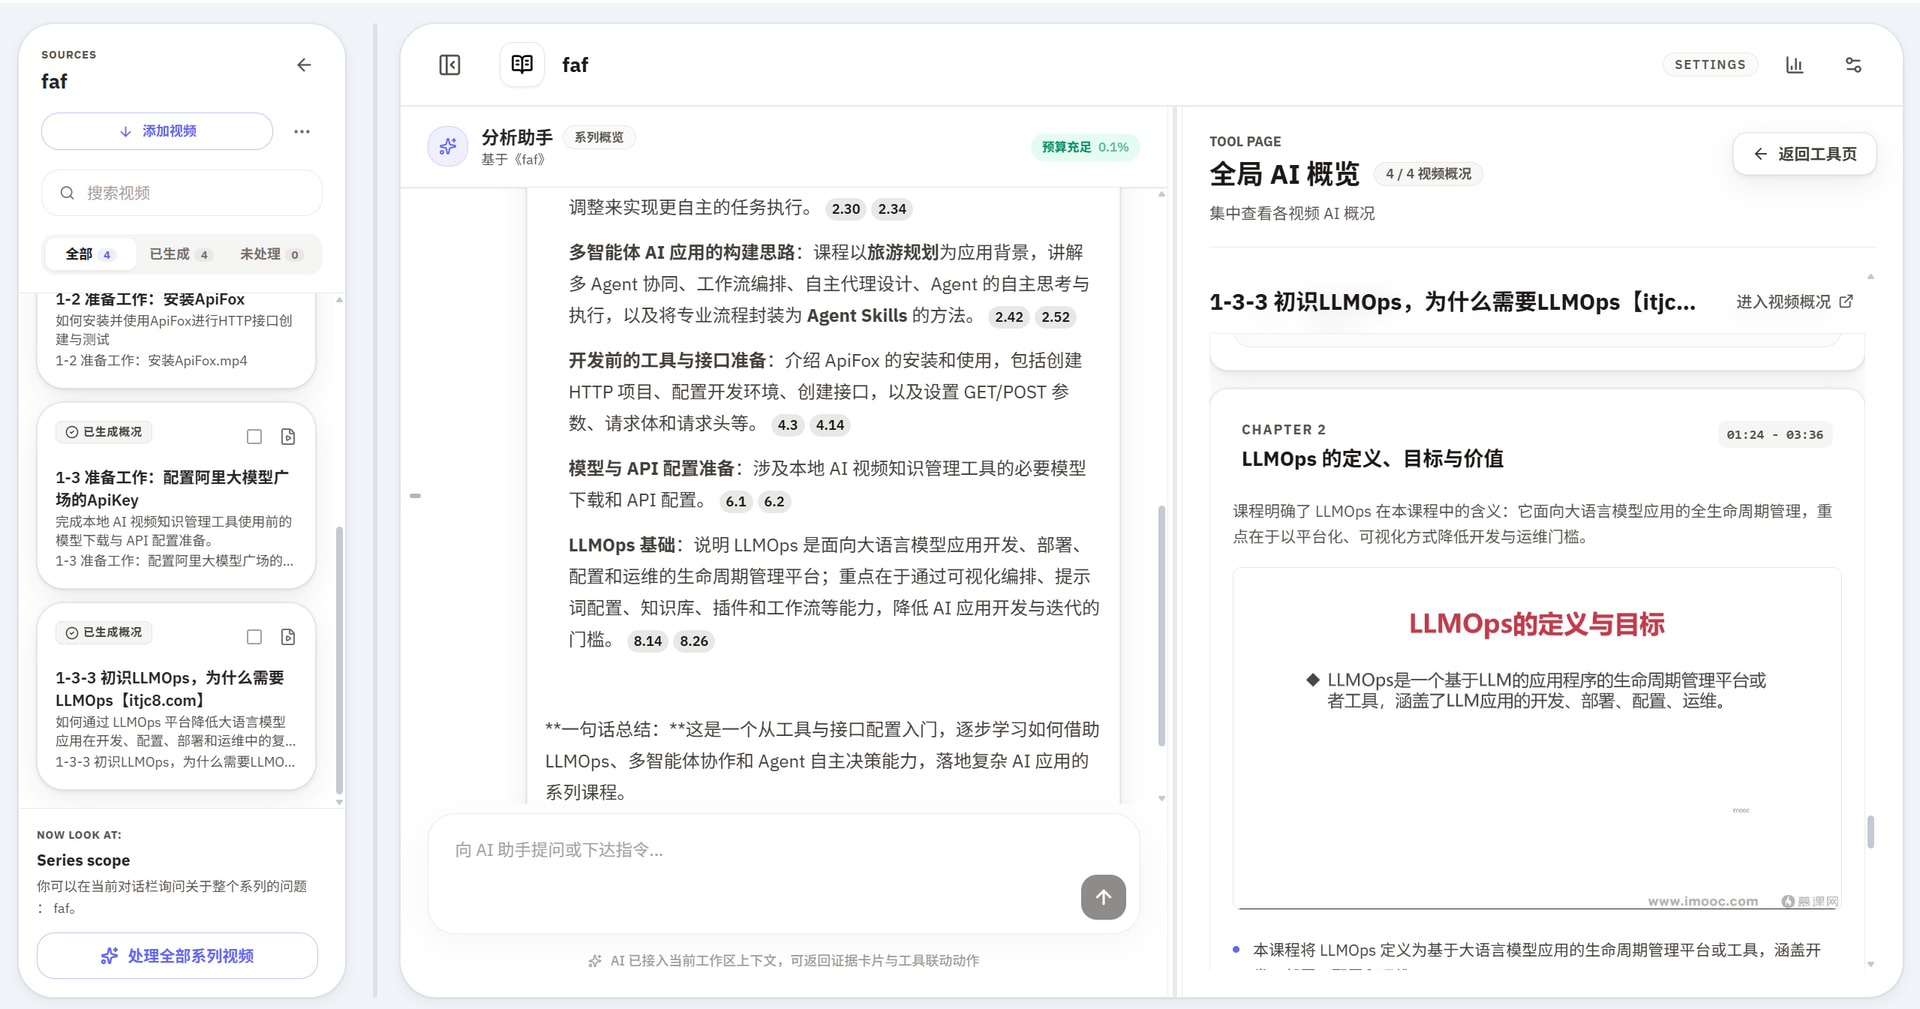
Task: Click the Series scope label
Action: click(x=83, y=860)
